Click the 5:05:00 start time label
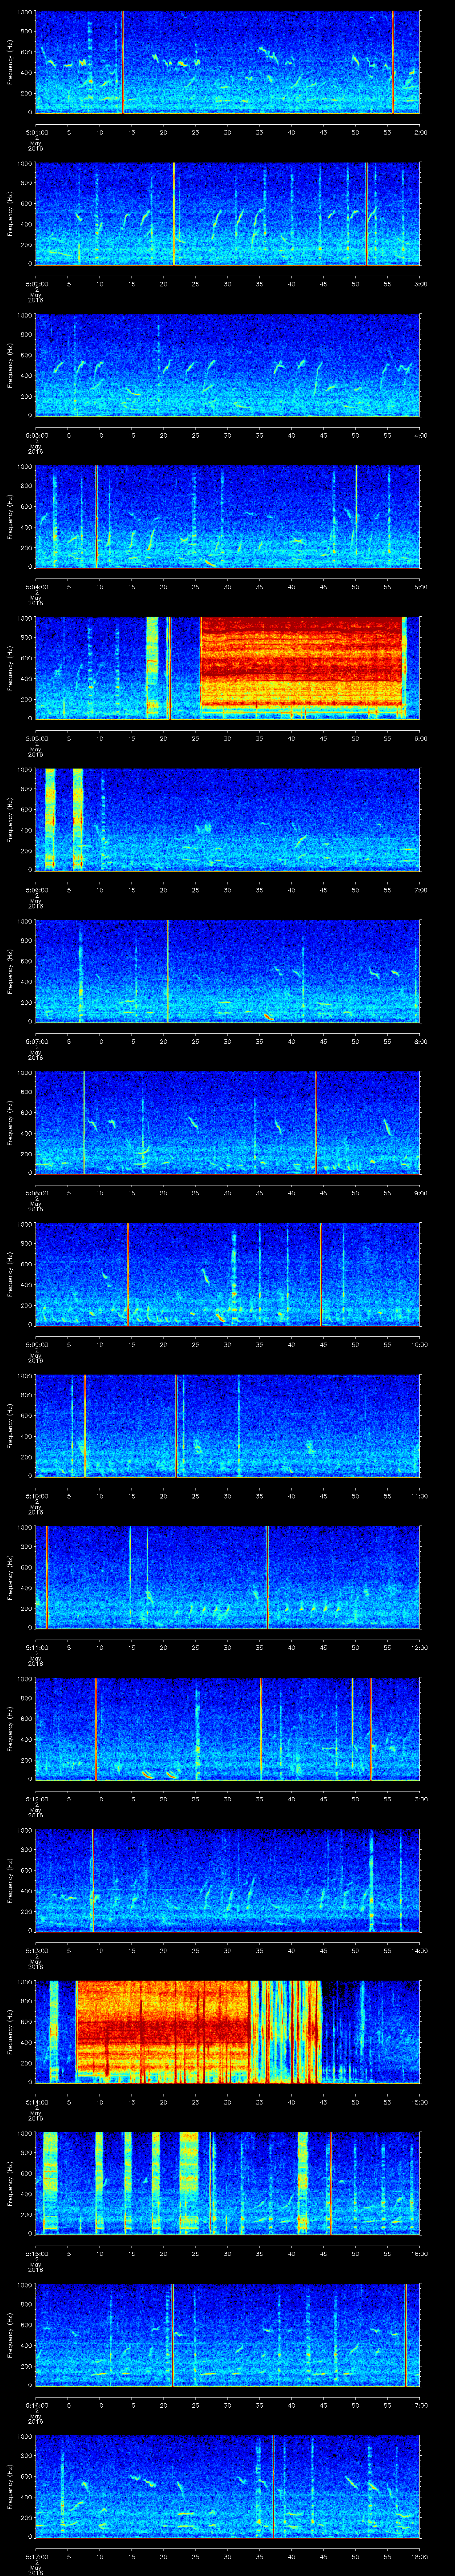The height and width of the screenshot is (2576, 455). pos(36,738)
